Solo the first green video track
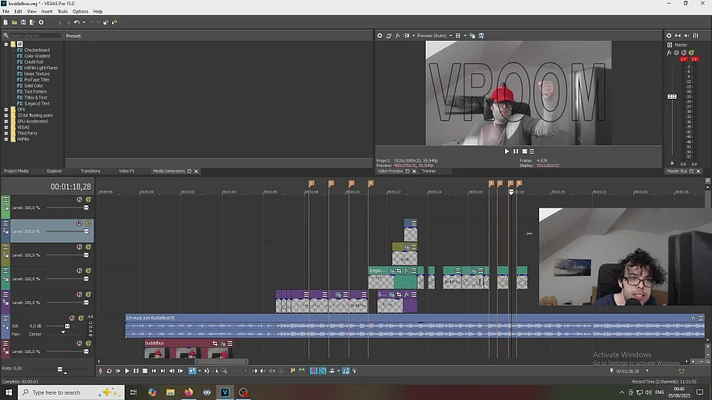The width and height of the screenshot is (712, 400). point(88,199)
